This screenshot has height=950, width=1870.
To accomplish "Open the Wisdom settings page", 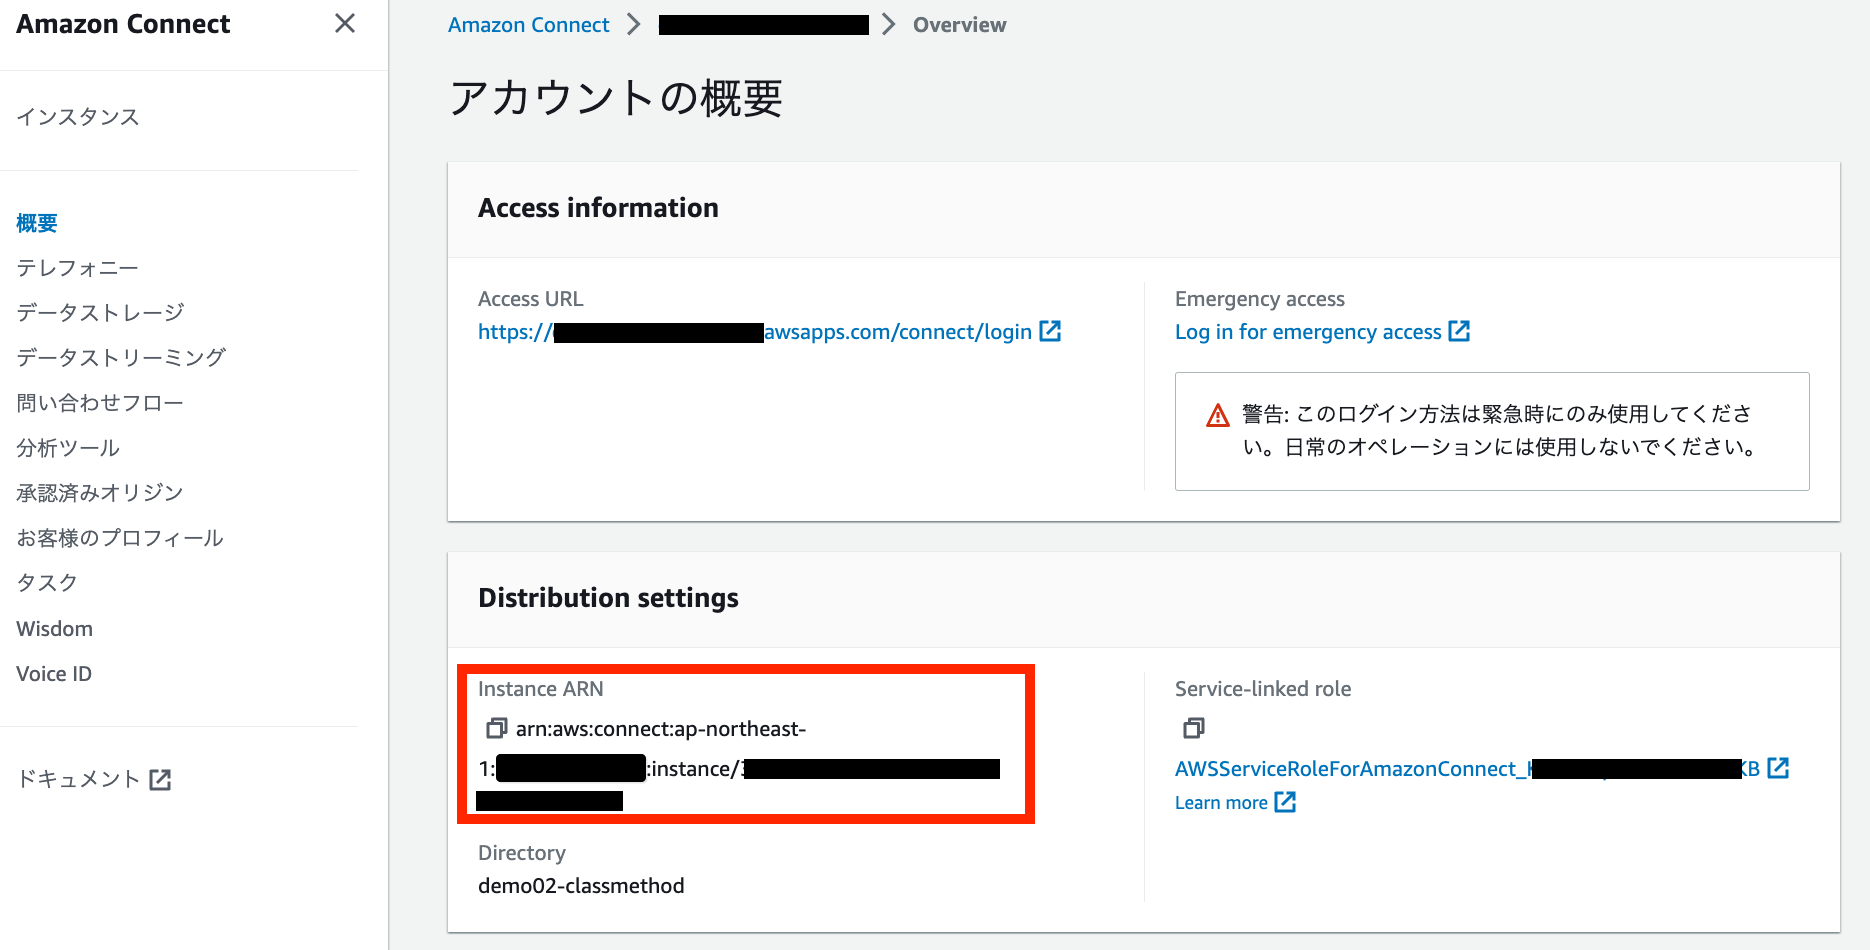I will click(54, 628).
